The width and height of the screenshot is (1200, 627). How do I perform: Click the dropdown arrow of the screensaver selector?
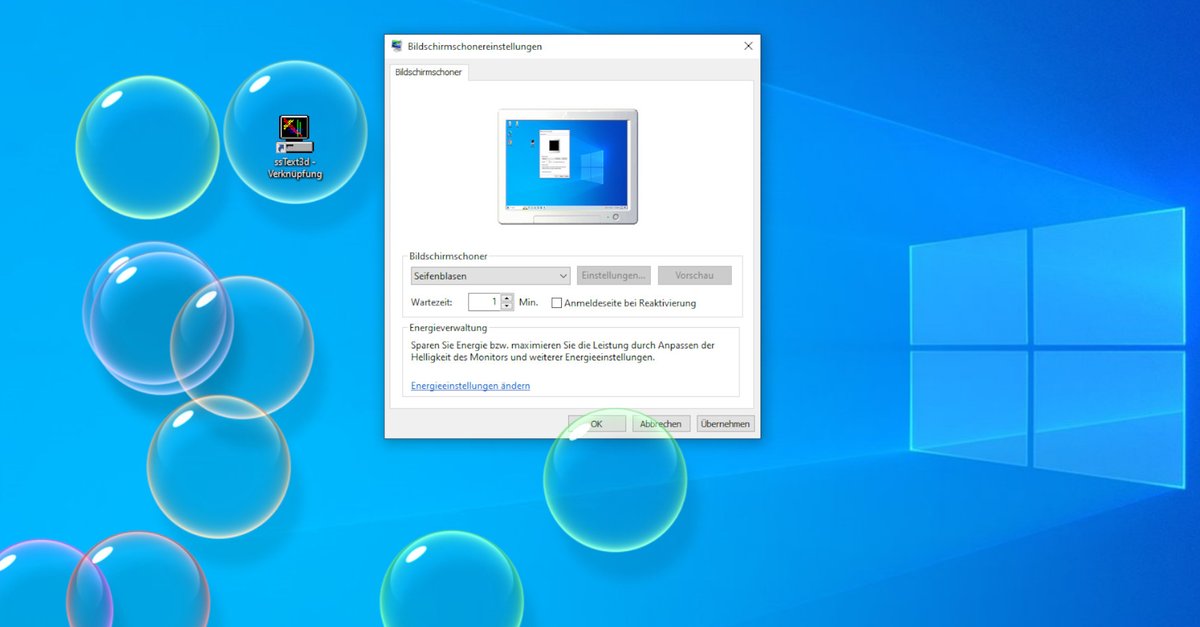562,275
